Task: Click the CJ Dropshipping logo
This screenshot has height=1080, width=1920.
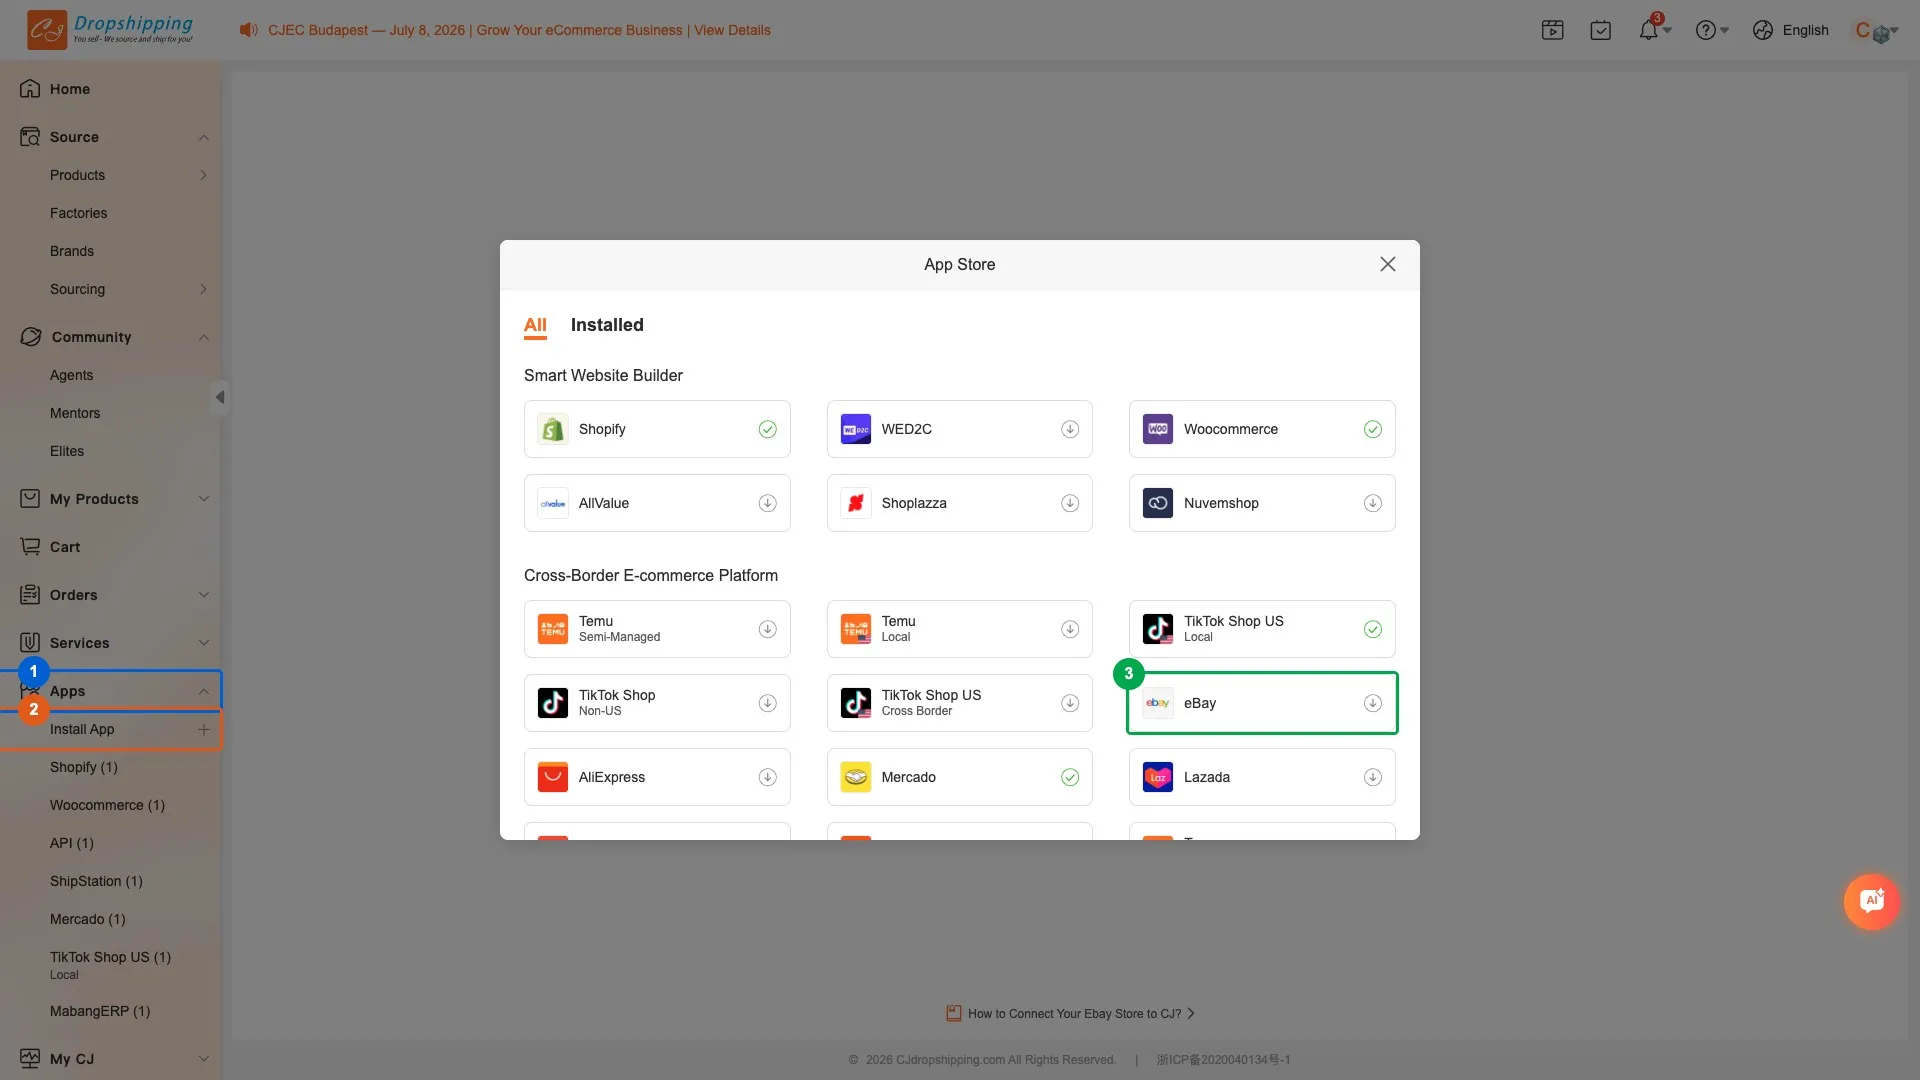Action: [110, 29]
